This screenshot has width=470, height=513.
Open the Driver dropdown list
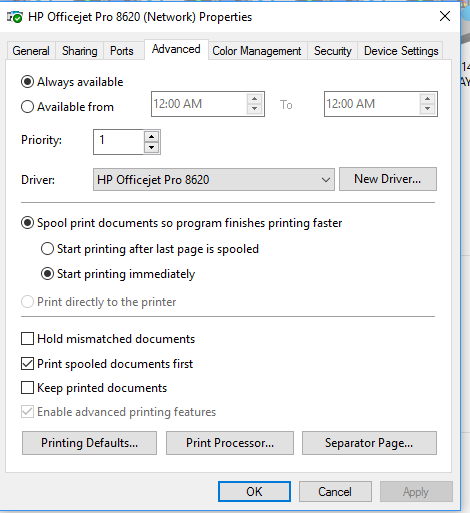coord(214,180)
